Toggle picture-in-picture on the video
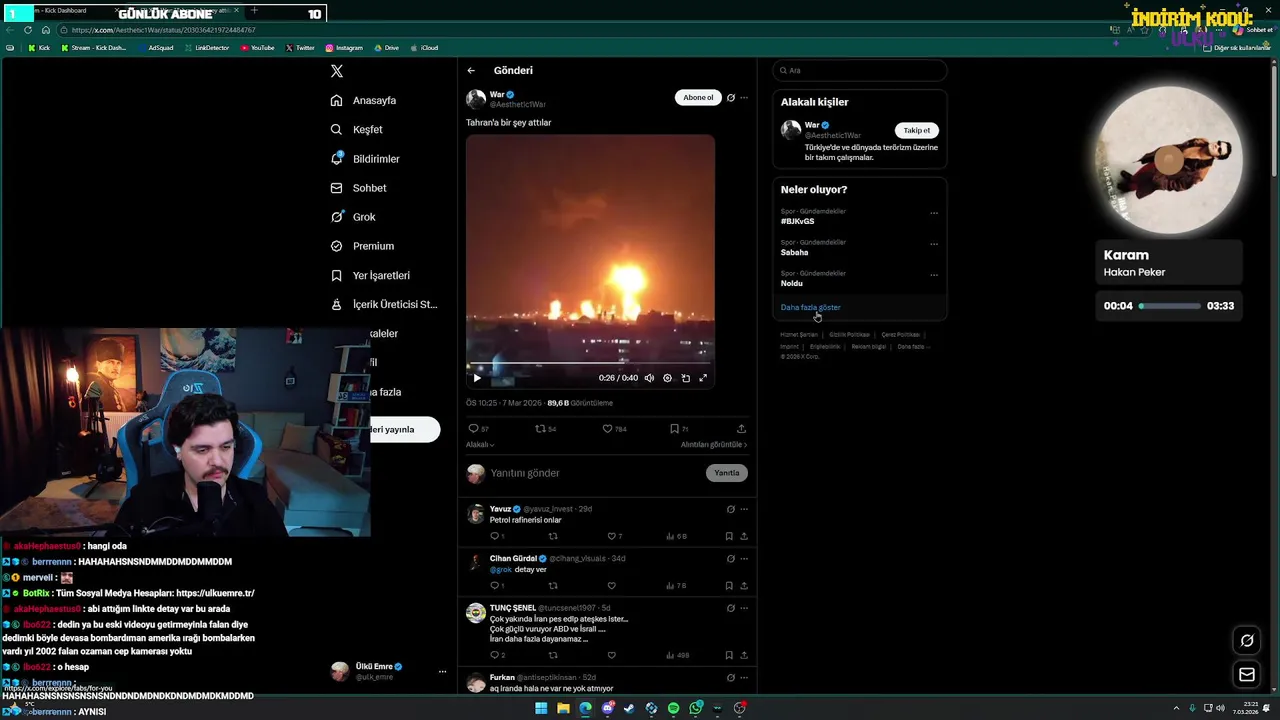This screenshot has width=1280, height=720. point(685,378)
